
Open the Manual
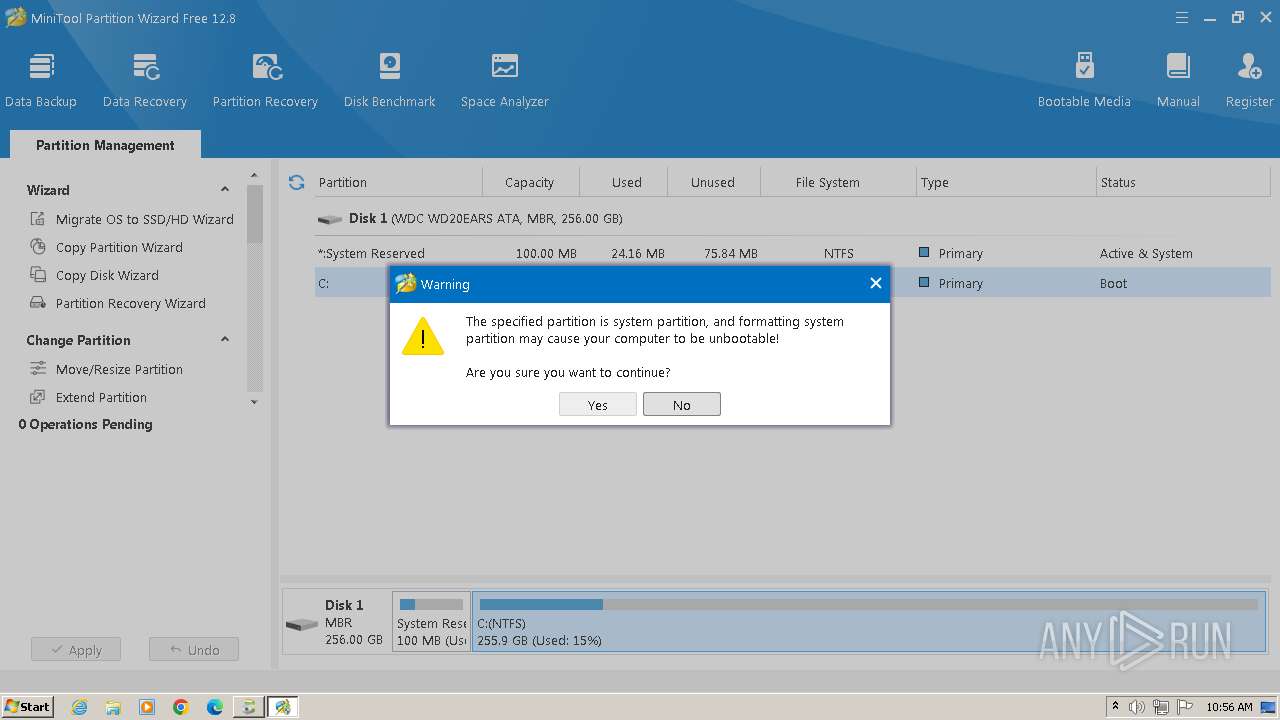pos(1178,80)
